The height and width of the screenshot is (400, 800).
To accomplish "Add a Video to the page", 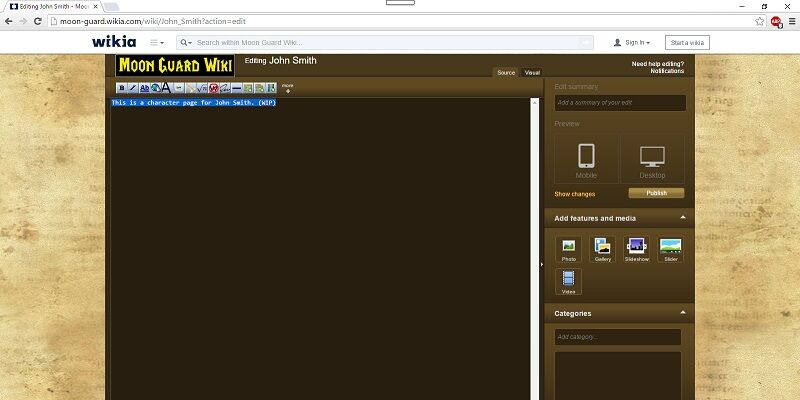I will point(568,282).
